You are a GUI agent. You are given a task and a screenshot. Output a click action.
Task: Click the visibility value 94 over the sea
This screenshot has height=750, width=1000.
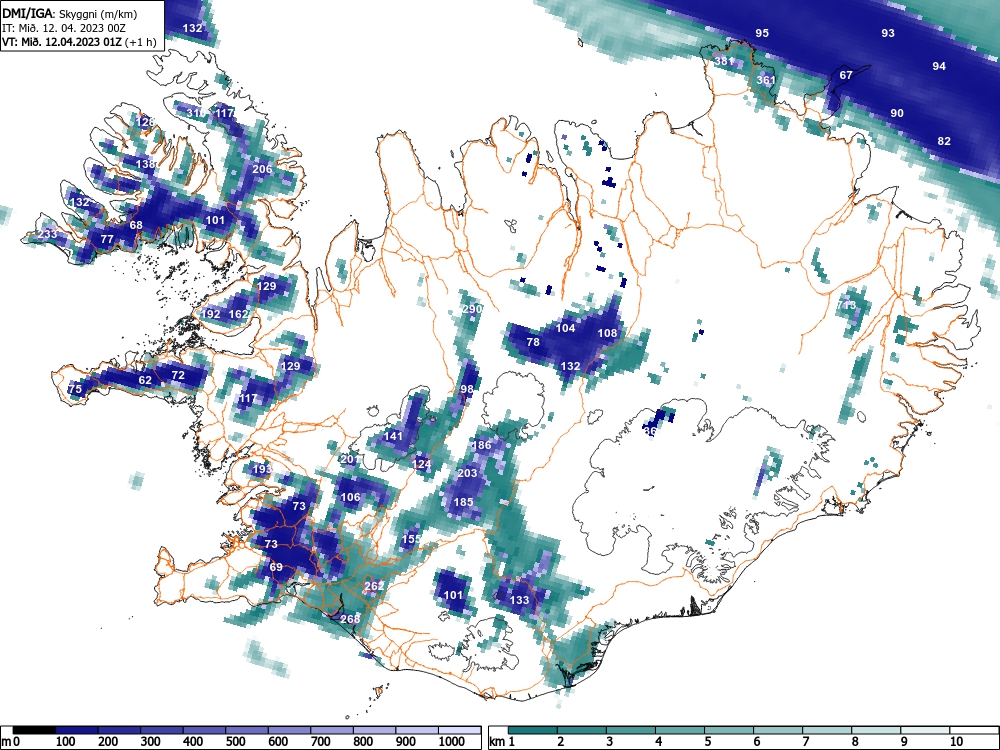(939, 66)
